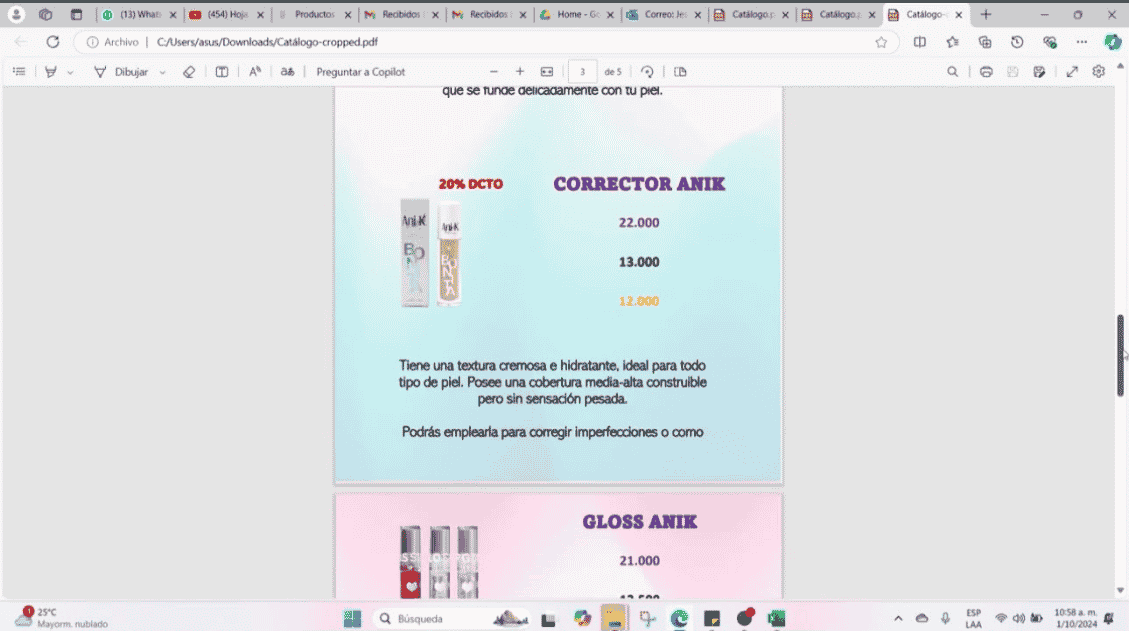Add this page to favorites star
Image resolution: width=1129 pixels, height=631 pixels.
(x=881, y=42)
